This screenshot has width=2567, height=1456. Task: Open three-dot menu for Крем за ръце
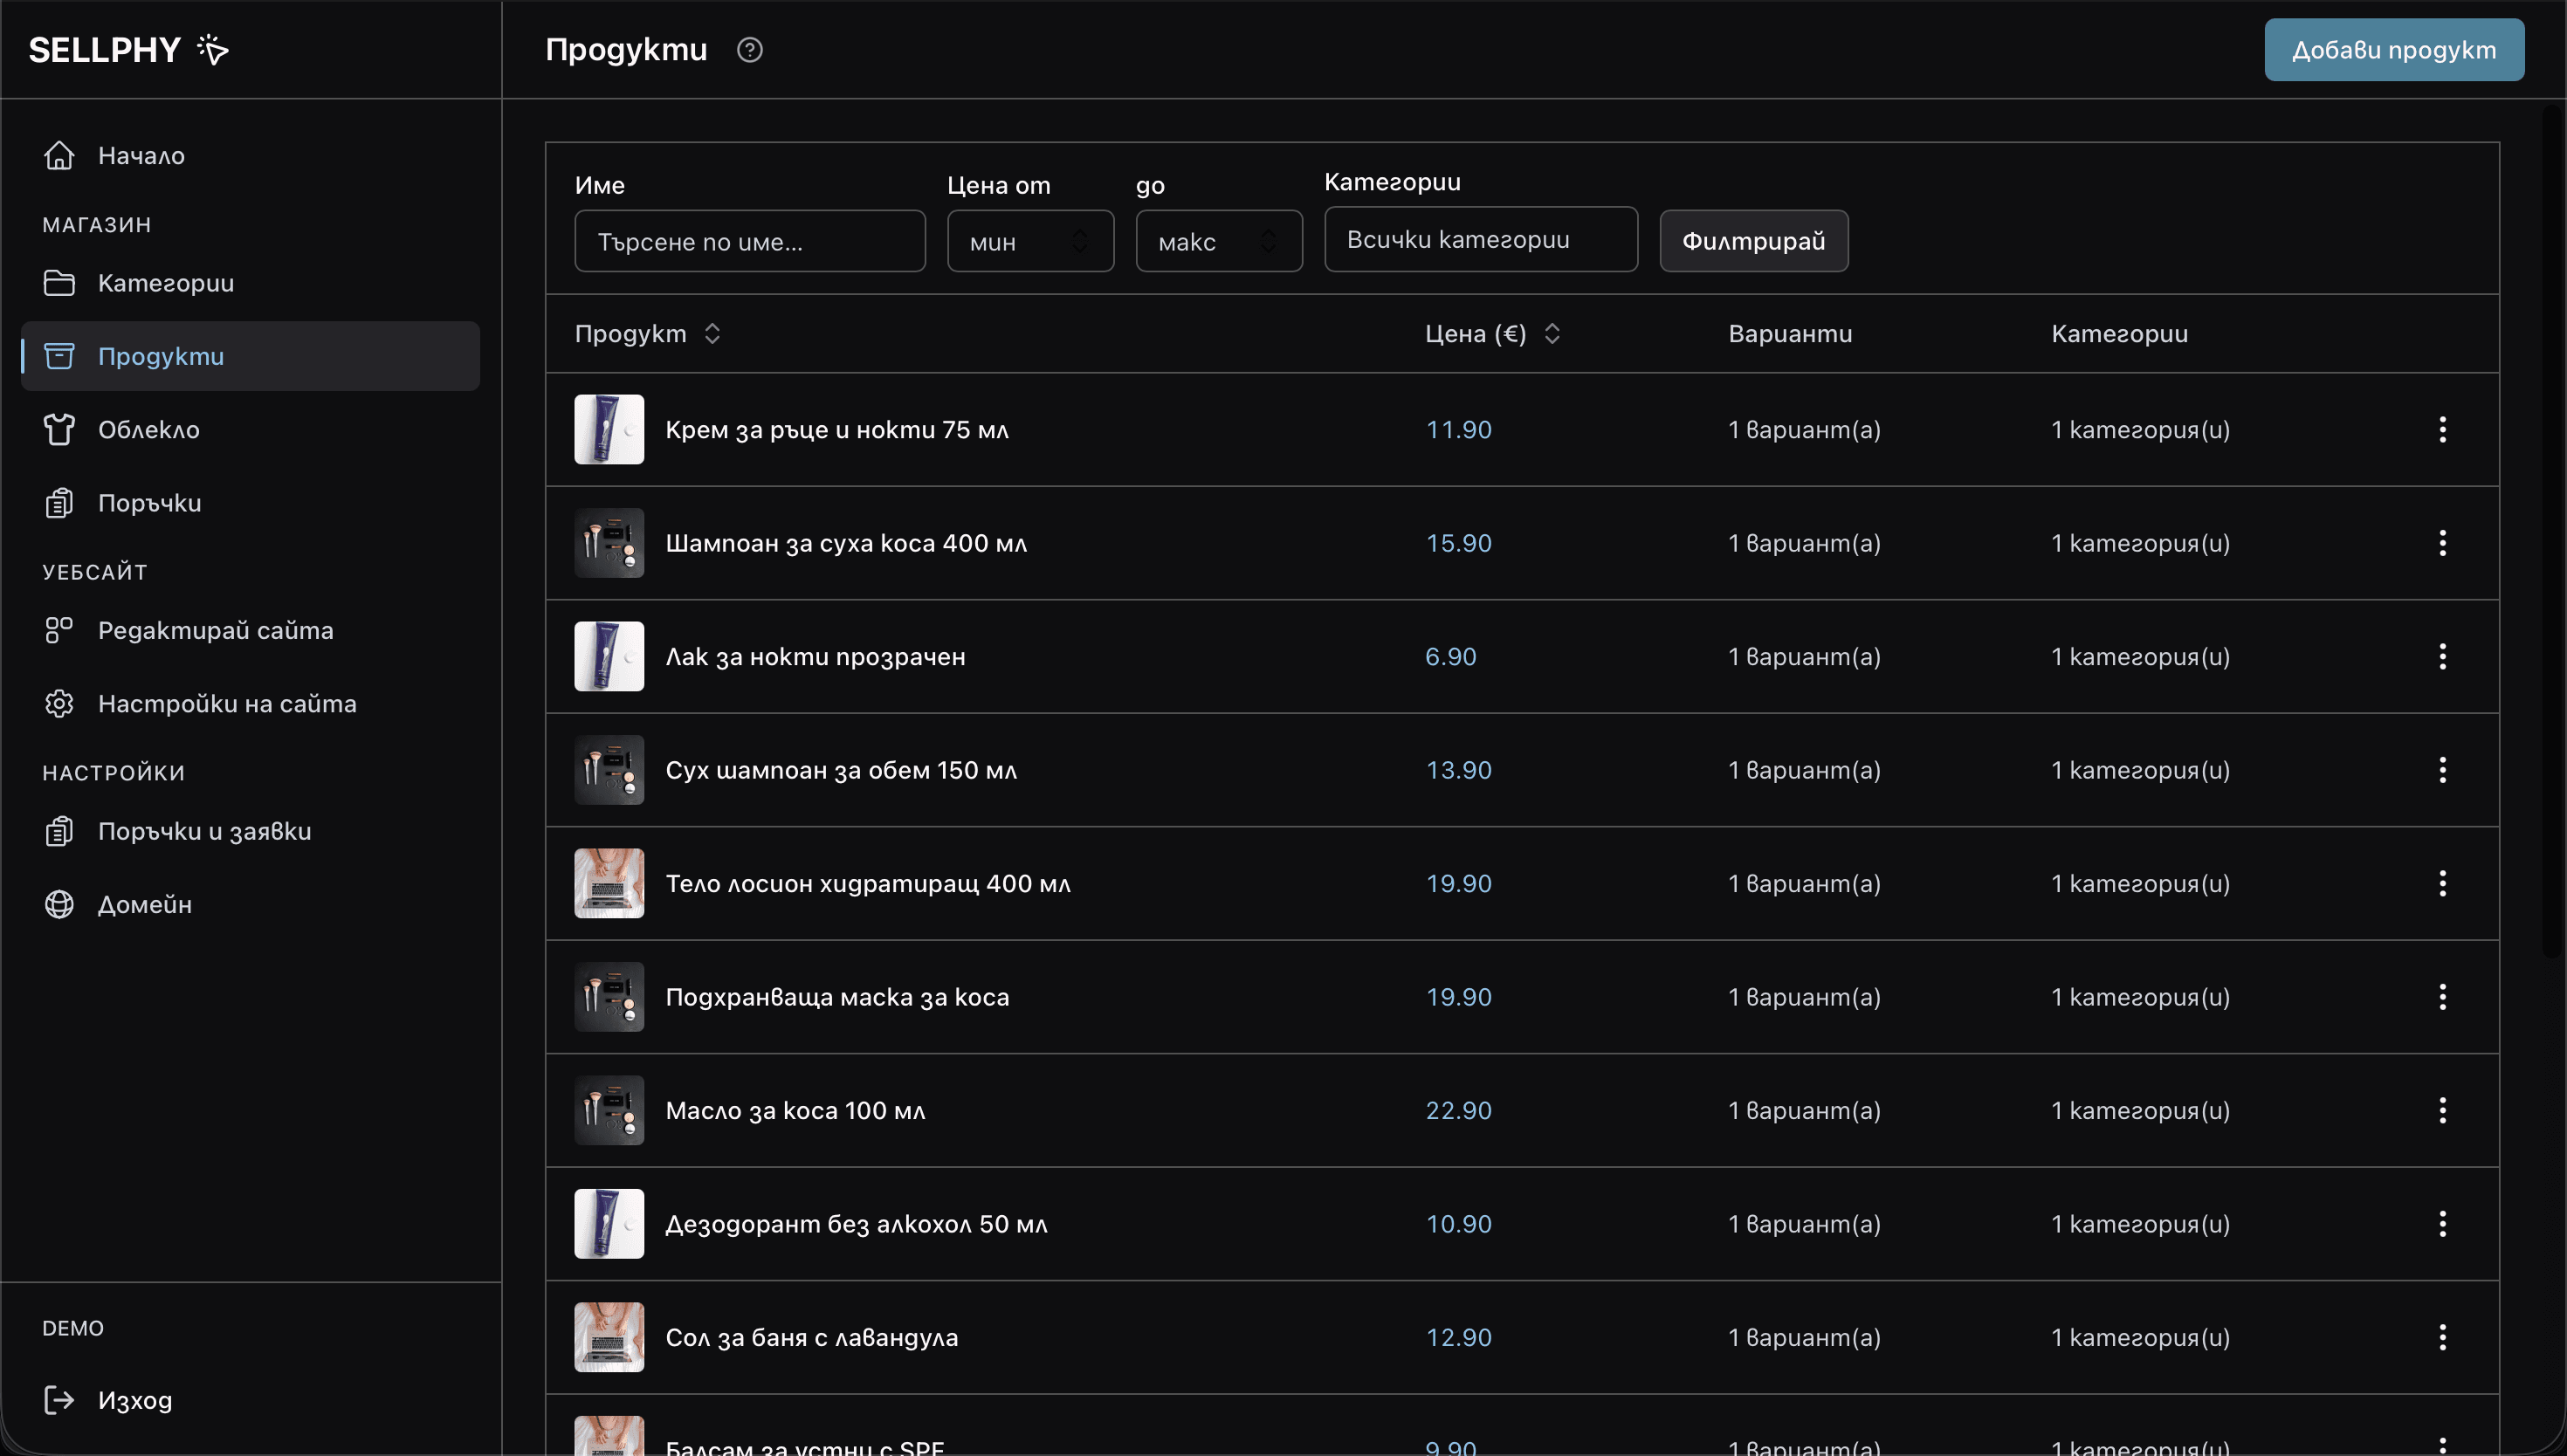(x=2442, y=429)
